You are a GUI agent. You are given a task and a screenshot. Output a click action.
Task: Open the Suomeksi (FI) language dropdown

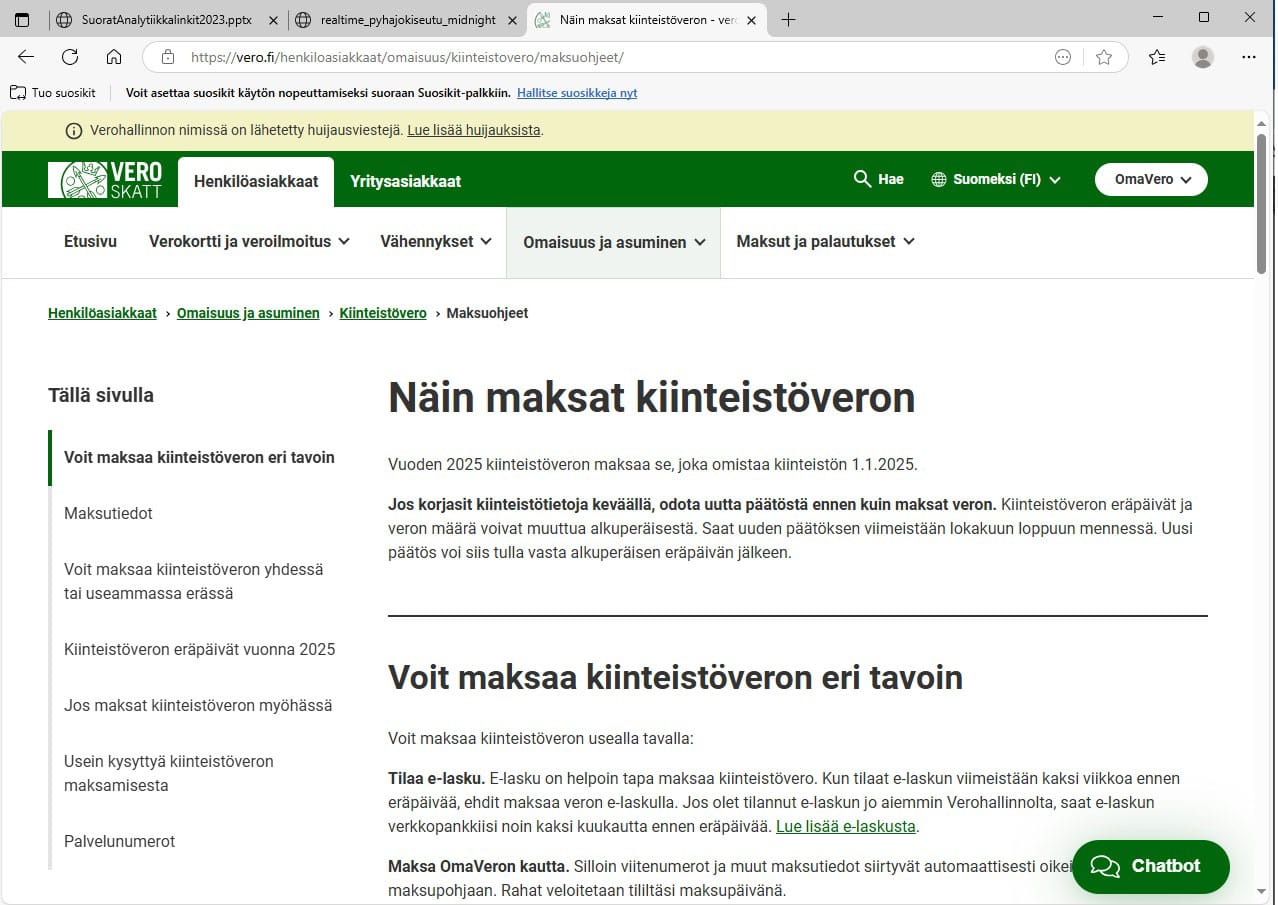[996, 179]
